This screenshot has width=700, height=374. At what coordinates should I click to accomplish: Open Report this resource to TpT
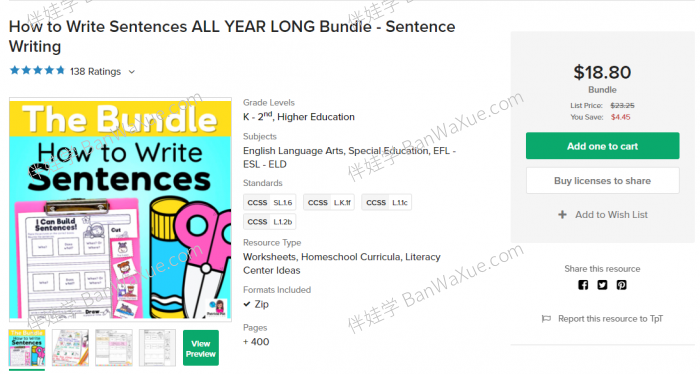click(610, 319)
